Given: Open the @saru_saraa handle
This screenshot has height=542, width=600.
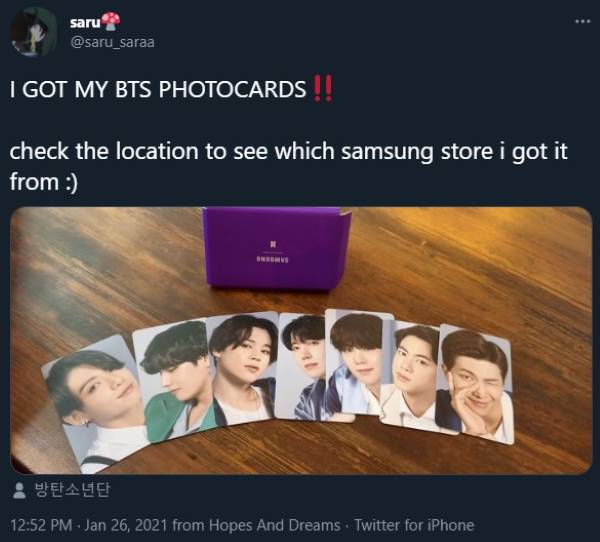Looking at the screenshot, I should tap(112, 42).
